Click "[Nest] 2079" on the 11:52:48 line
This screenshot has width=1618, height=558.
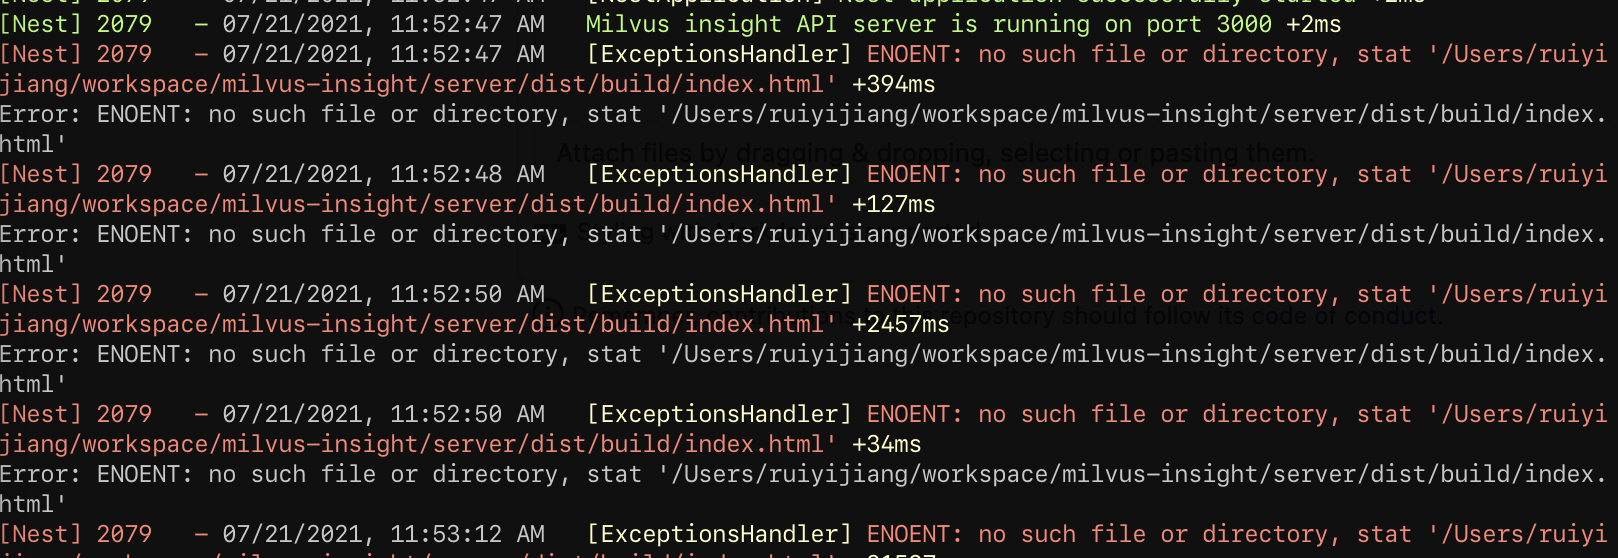(x=76, y=174)
